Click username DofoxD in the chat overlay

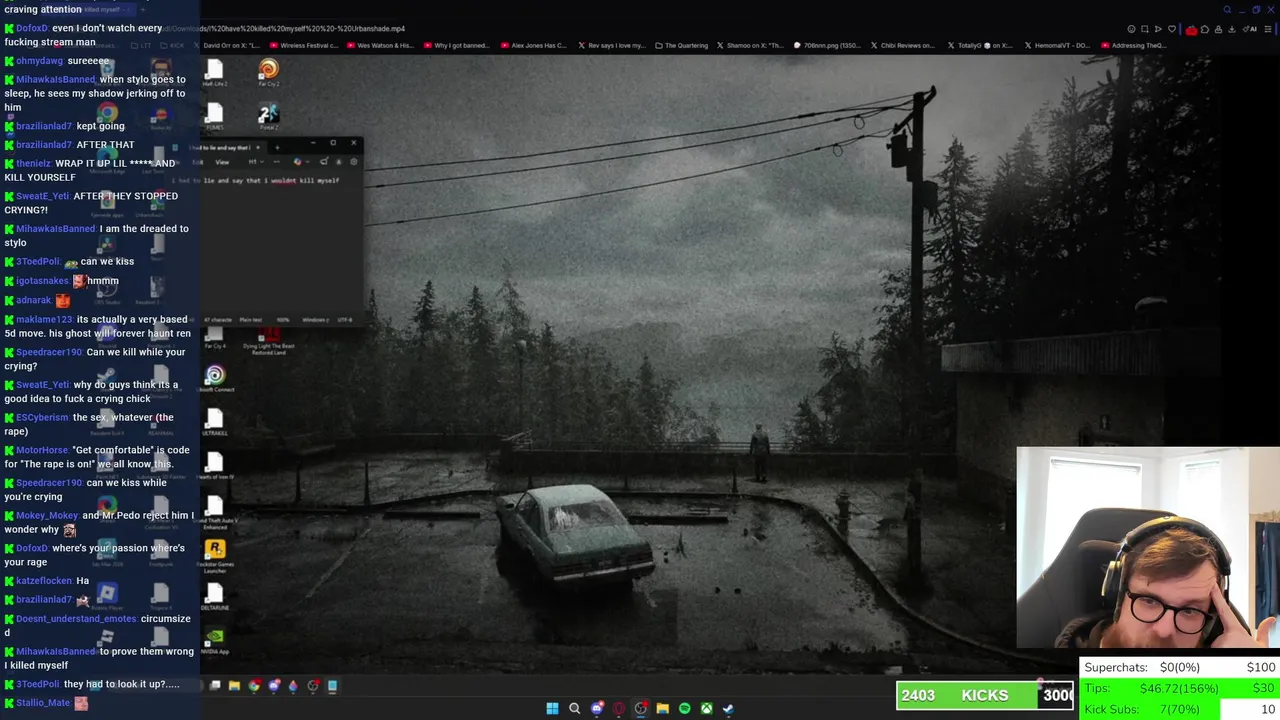coord(32,28)
